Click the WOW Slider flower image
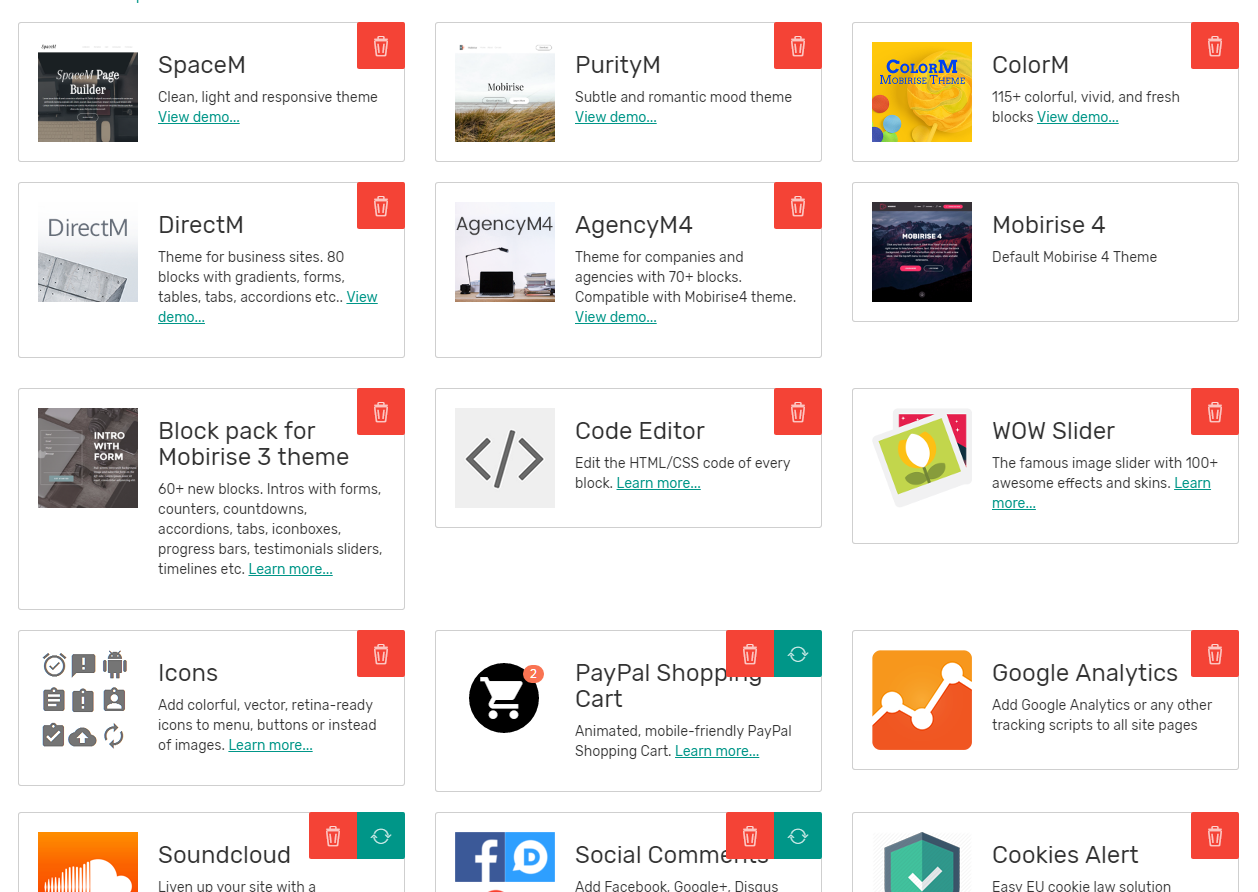Viewport: 1258px width, 892px height. [922, 458]
